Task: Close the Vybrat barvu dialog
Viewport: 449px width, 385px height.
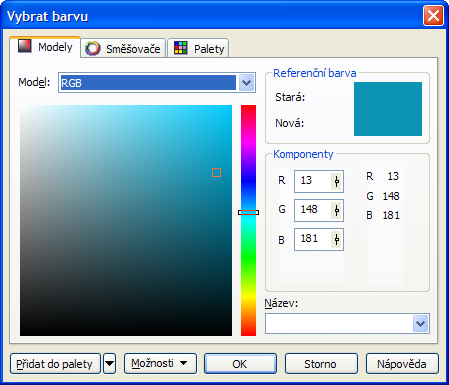Action: tap(433, 16)
